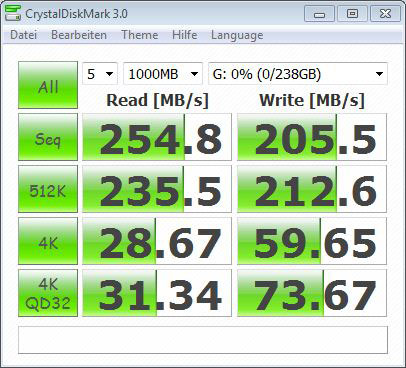Open the Hilfe menu
Image resolution: width=406 pixels, height=368 pixels.
[x=184, y=35]
